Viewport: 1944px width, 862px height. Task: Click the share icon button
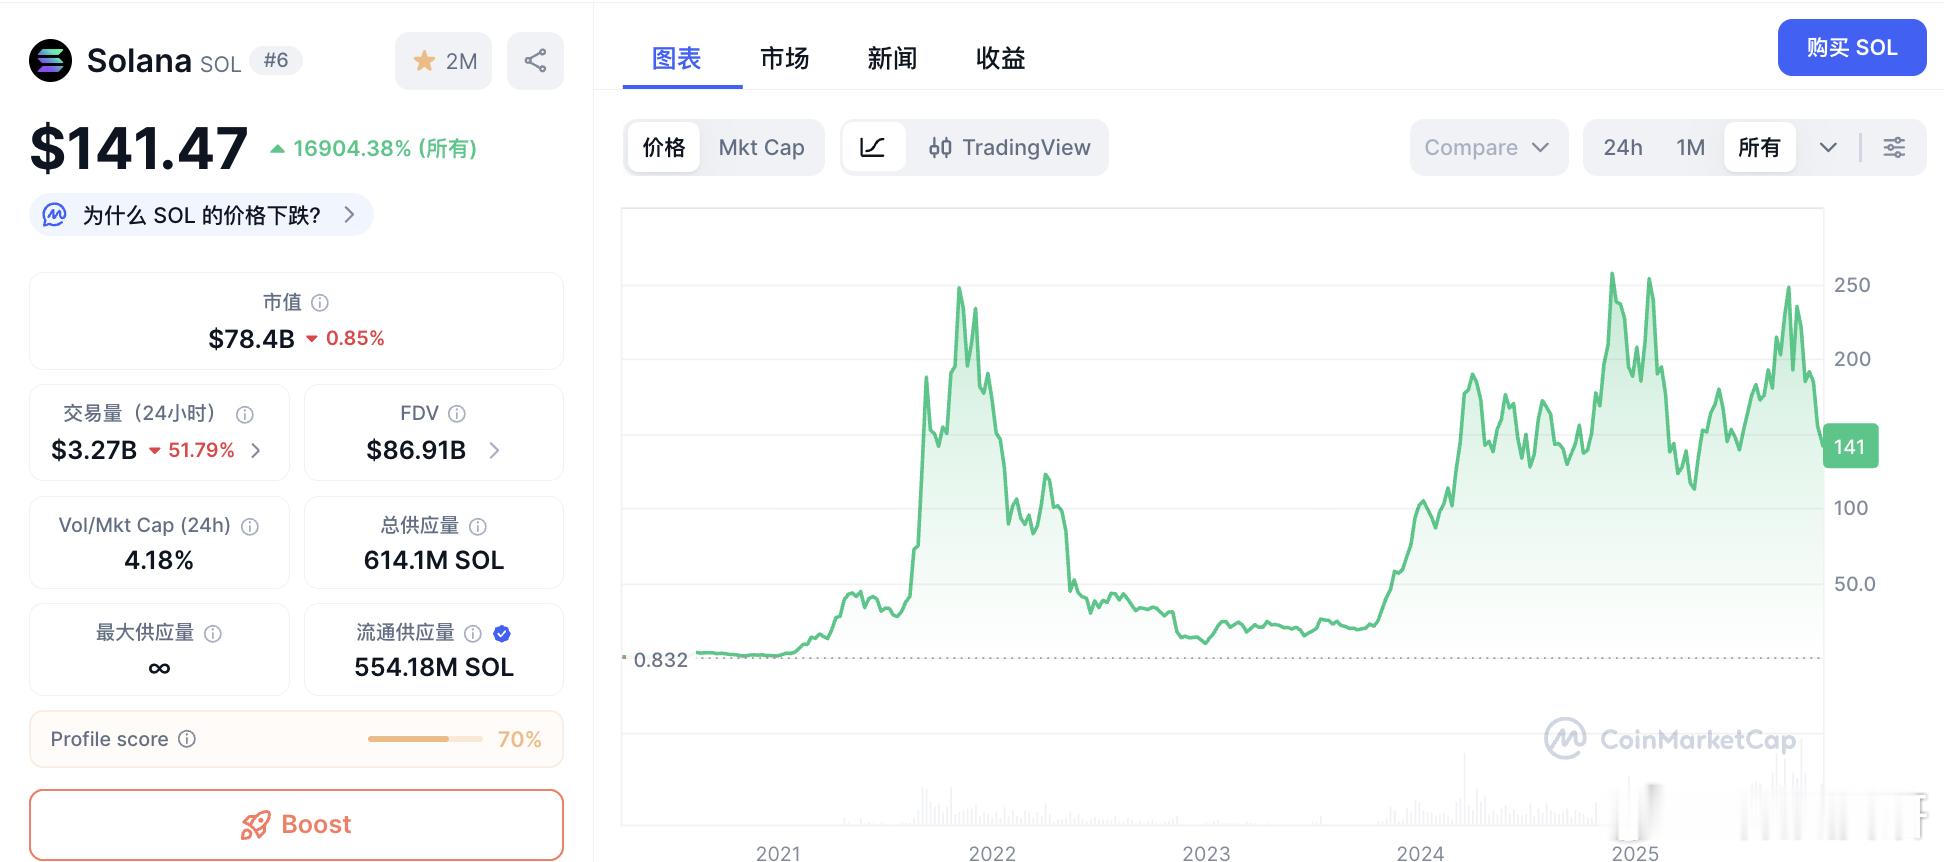[x=535, y=61]
